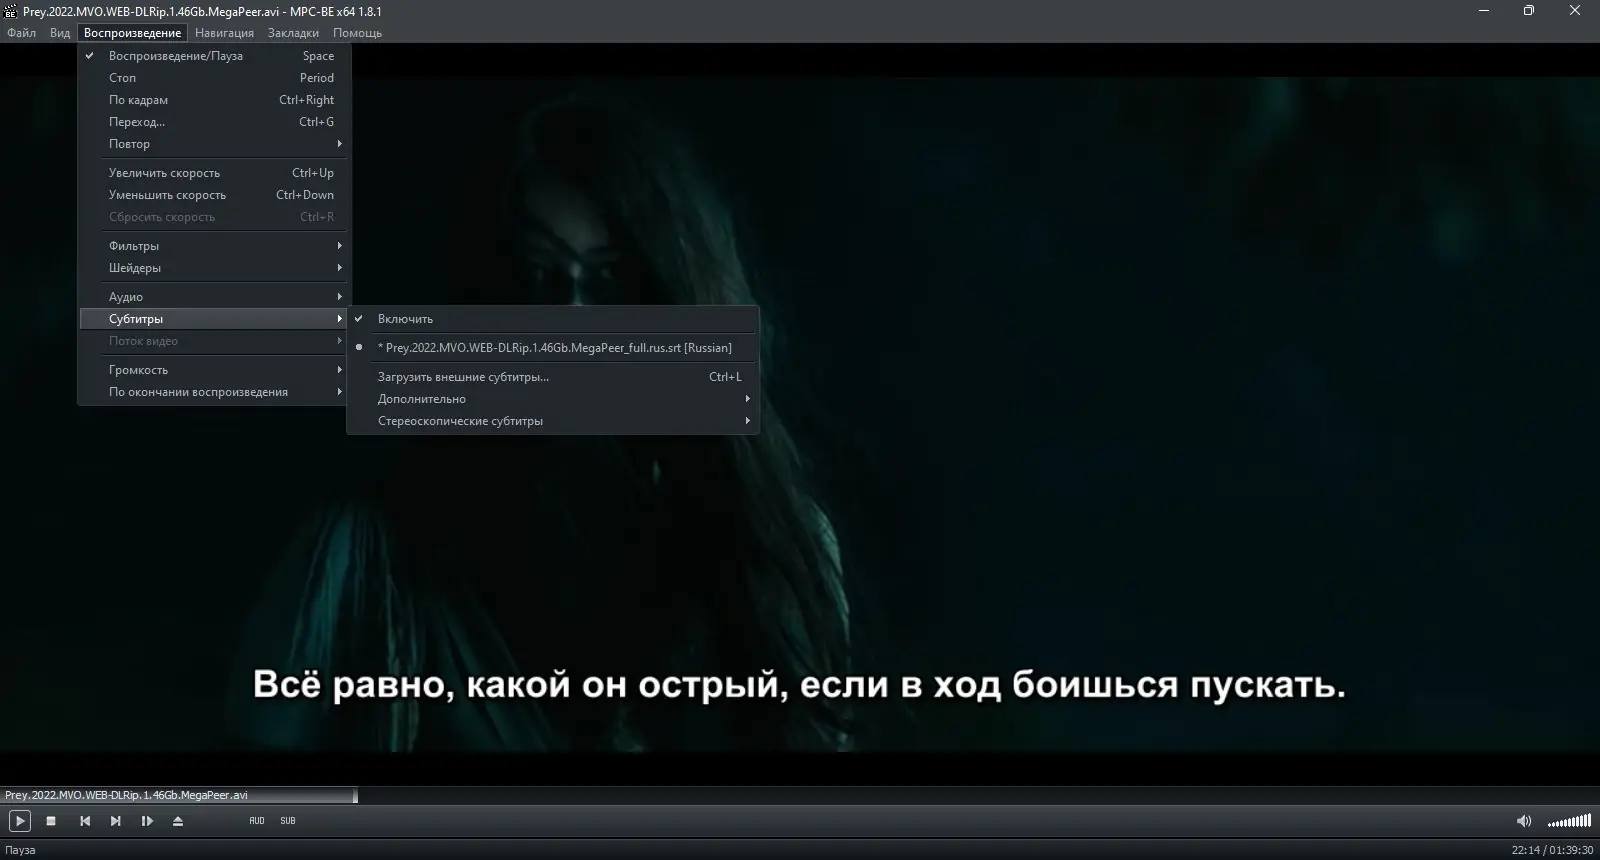Click the file name label above the seek bar
The height and width of the screenshot is (860, 1600).
click(x=126, y=795)
